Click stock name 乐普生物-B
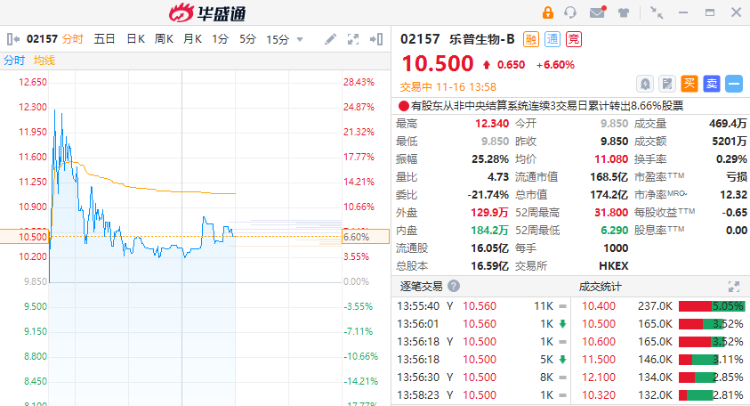This screenshot has height=406, width=750. [x=482, y=39]
